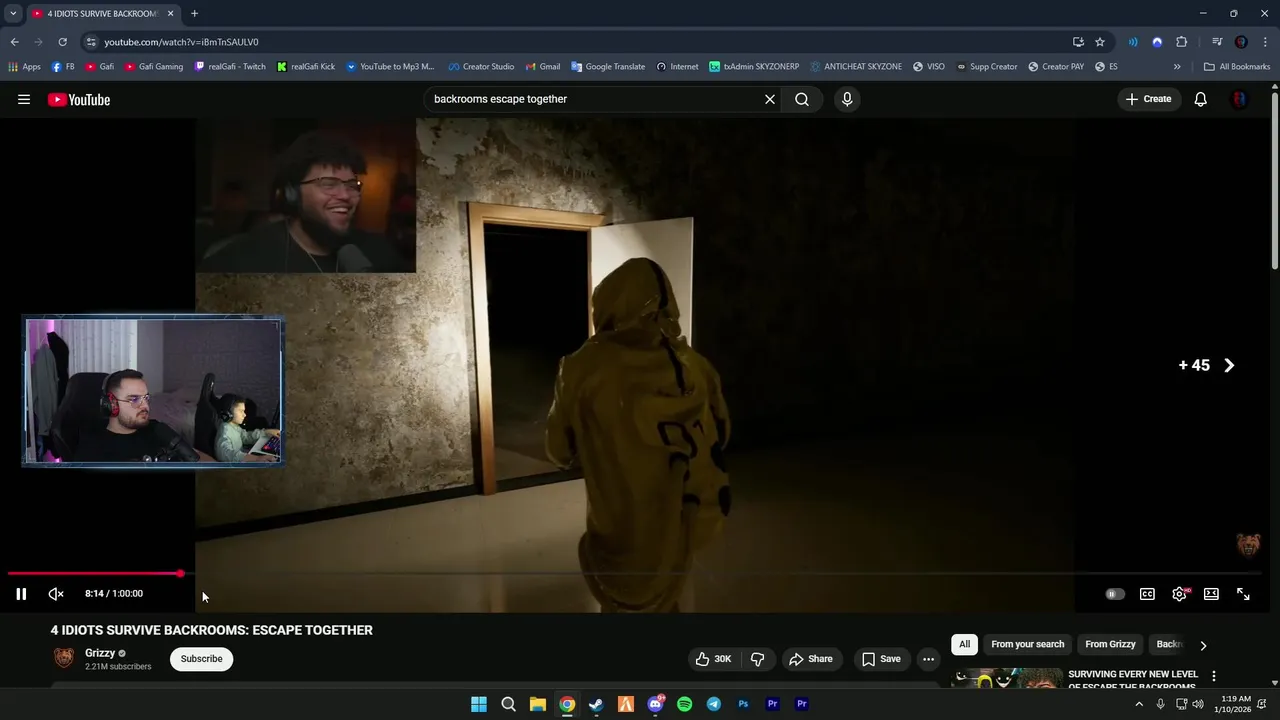This screenshot has width=1280, height=720.
Task: Open the Apps bookmark
Action: pos(24,67)
